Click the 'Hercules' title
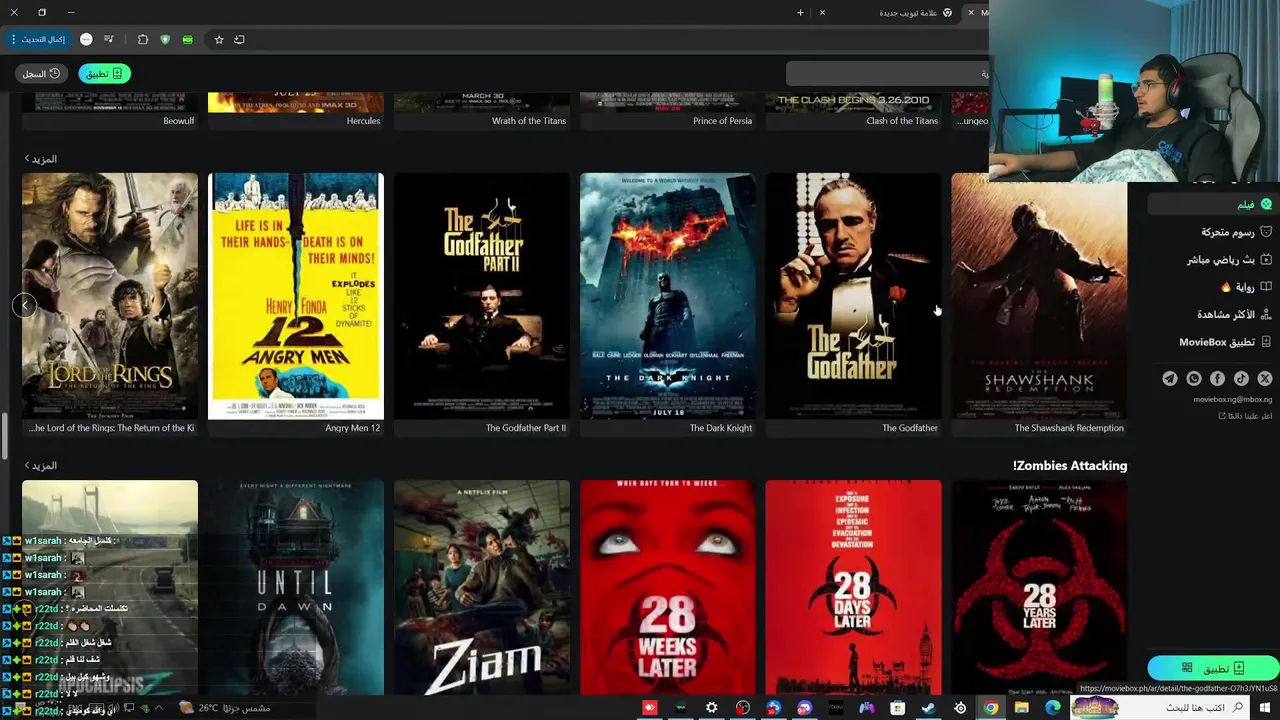 363,121
